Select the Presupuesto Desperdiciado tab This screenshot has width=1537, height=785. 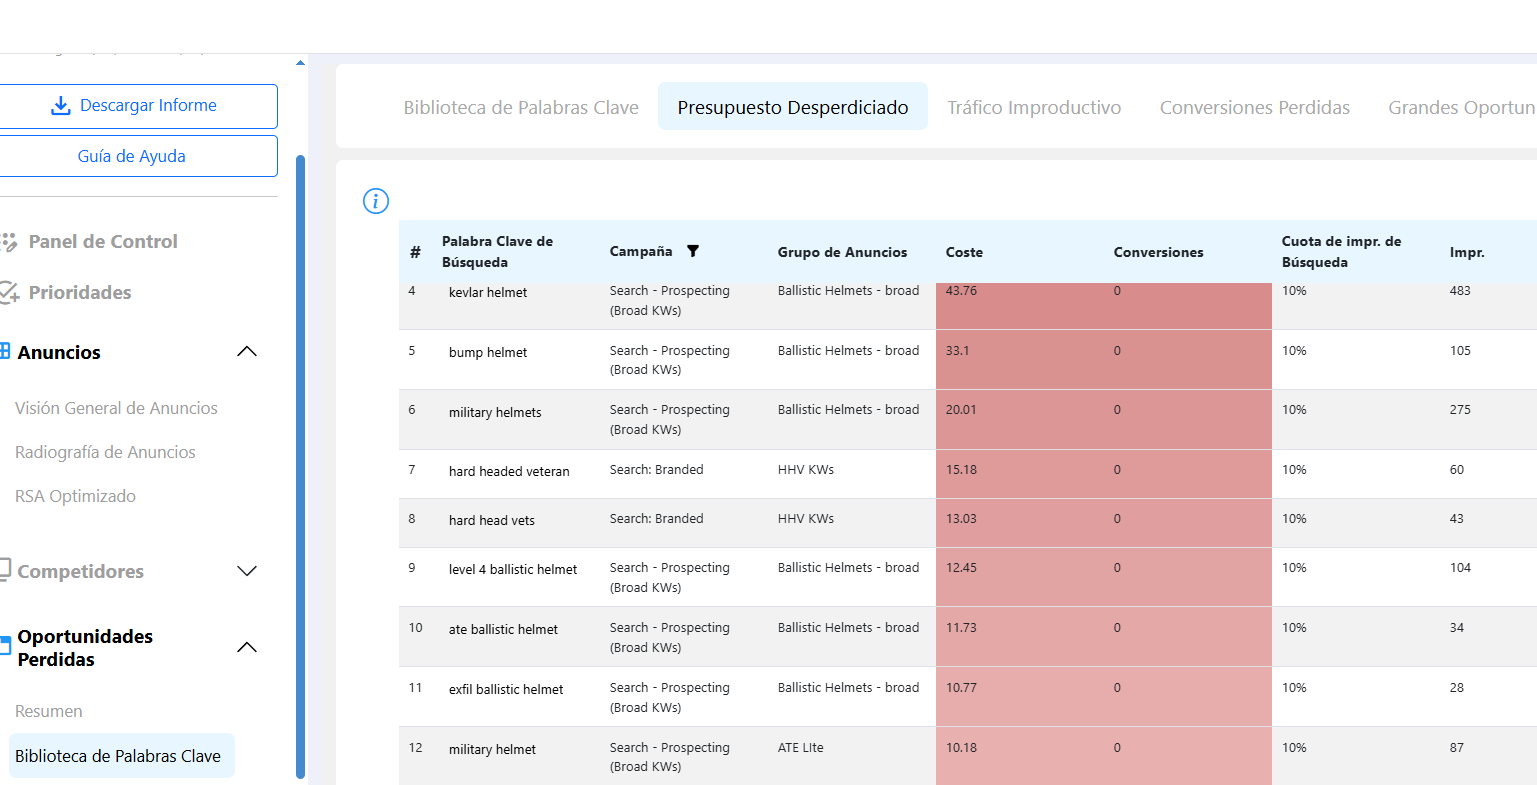coord(793,107)
